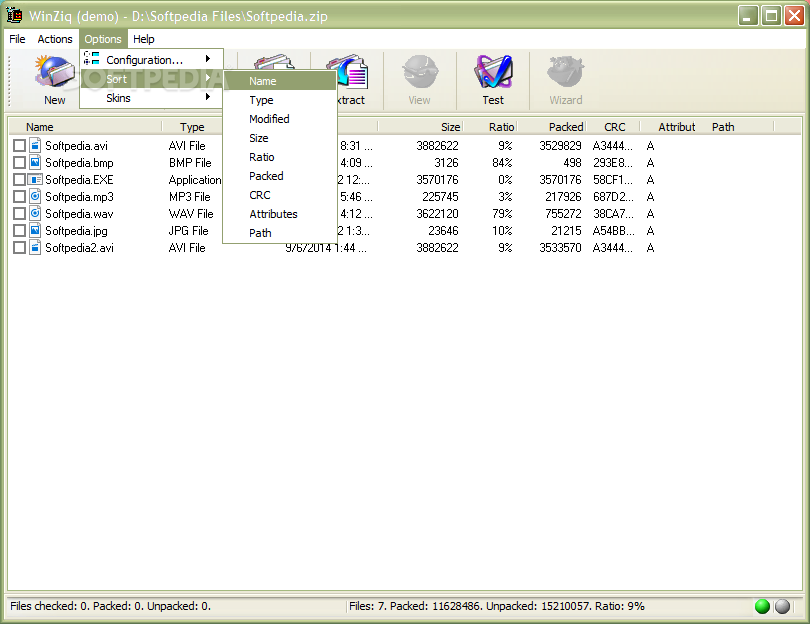810x624 pixels.
Task: Click size value 3622120
Action: pos(437,214)
